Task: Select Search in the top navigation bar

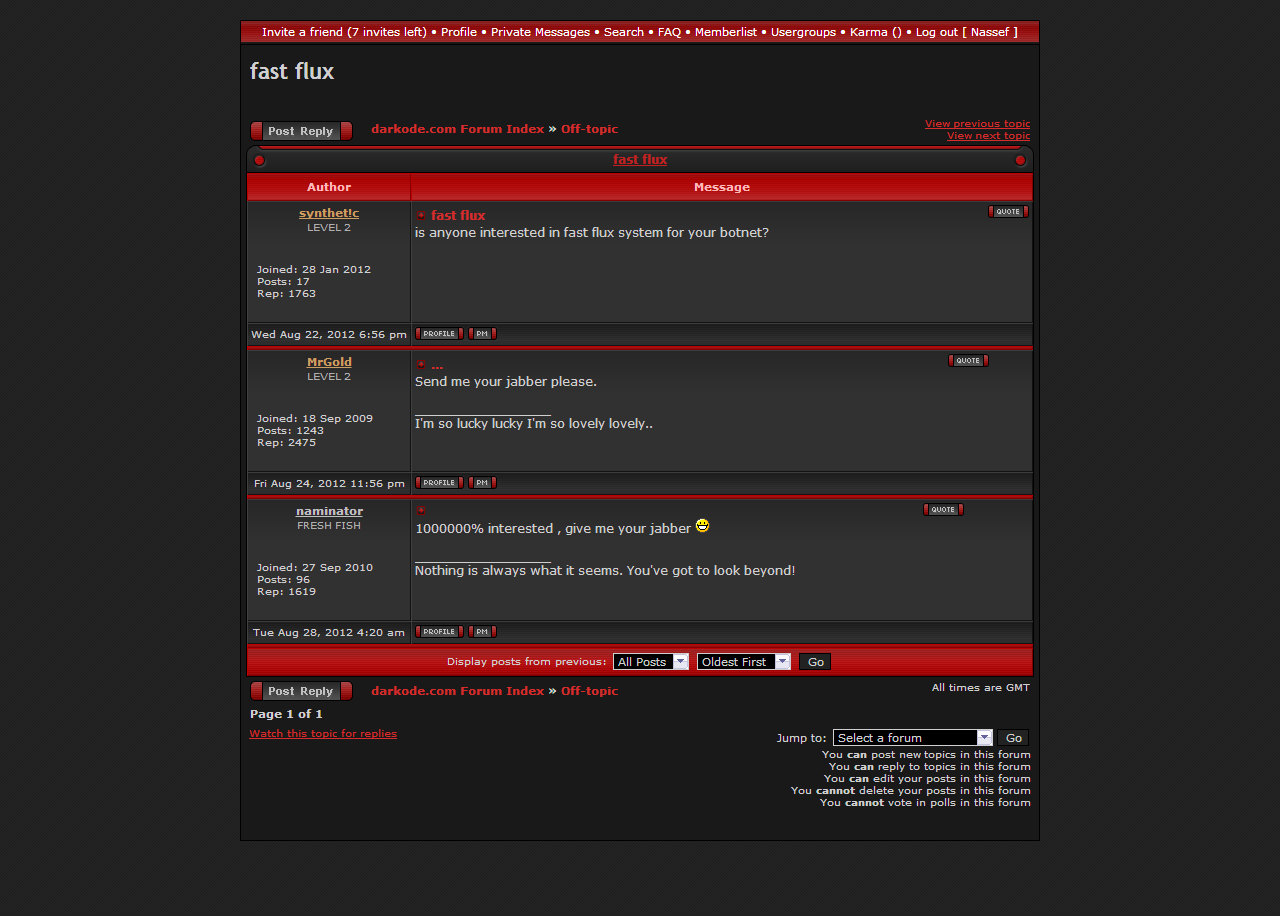Action: tap(623, 32)
